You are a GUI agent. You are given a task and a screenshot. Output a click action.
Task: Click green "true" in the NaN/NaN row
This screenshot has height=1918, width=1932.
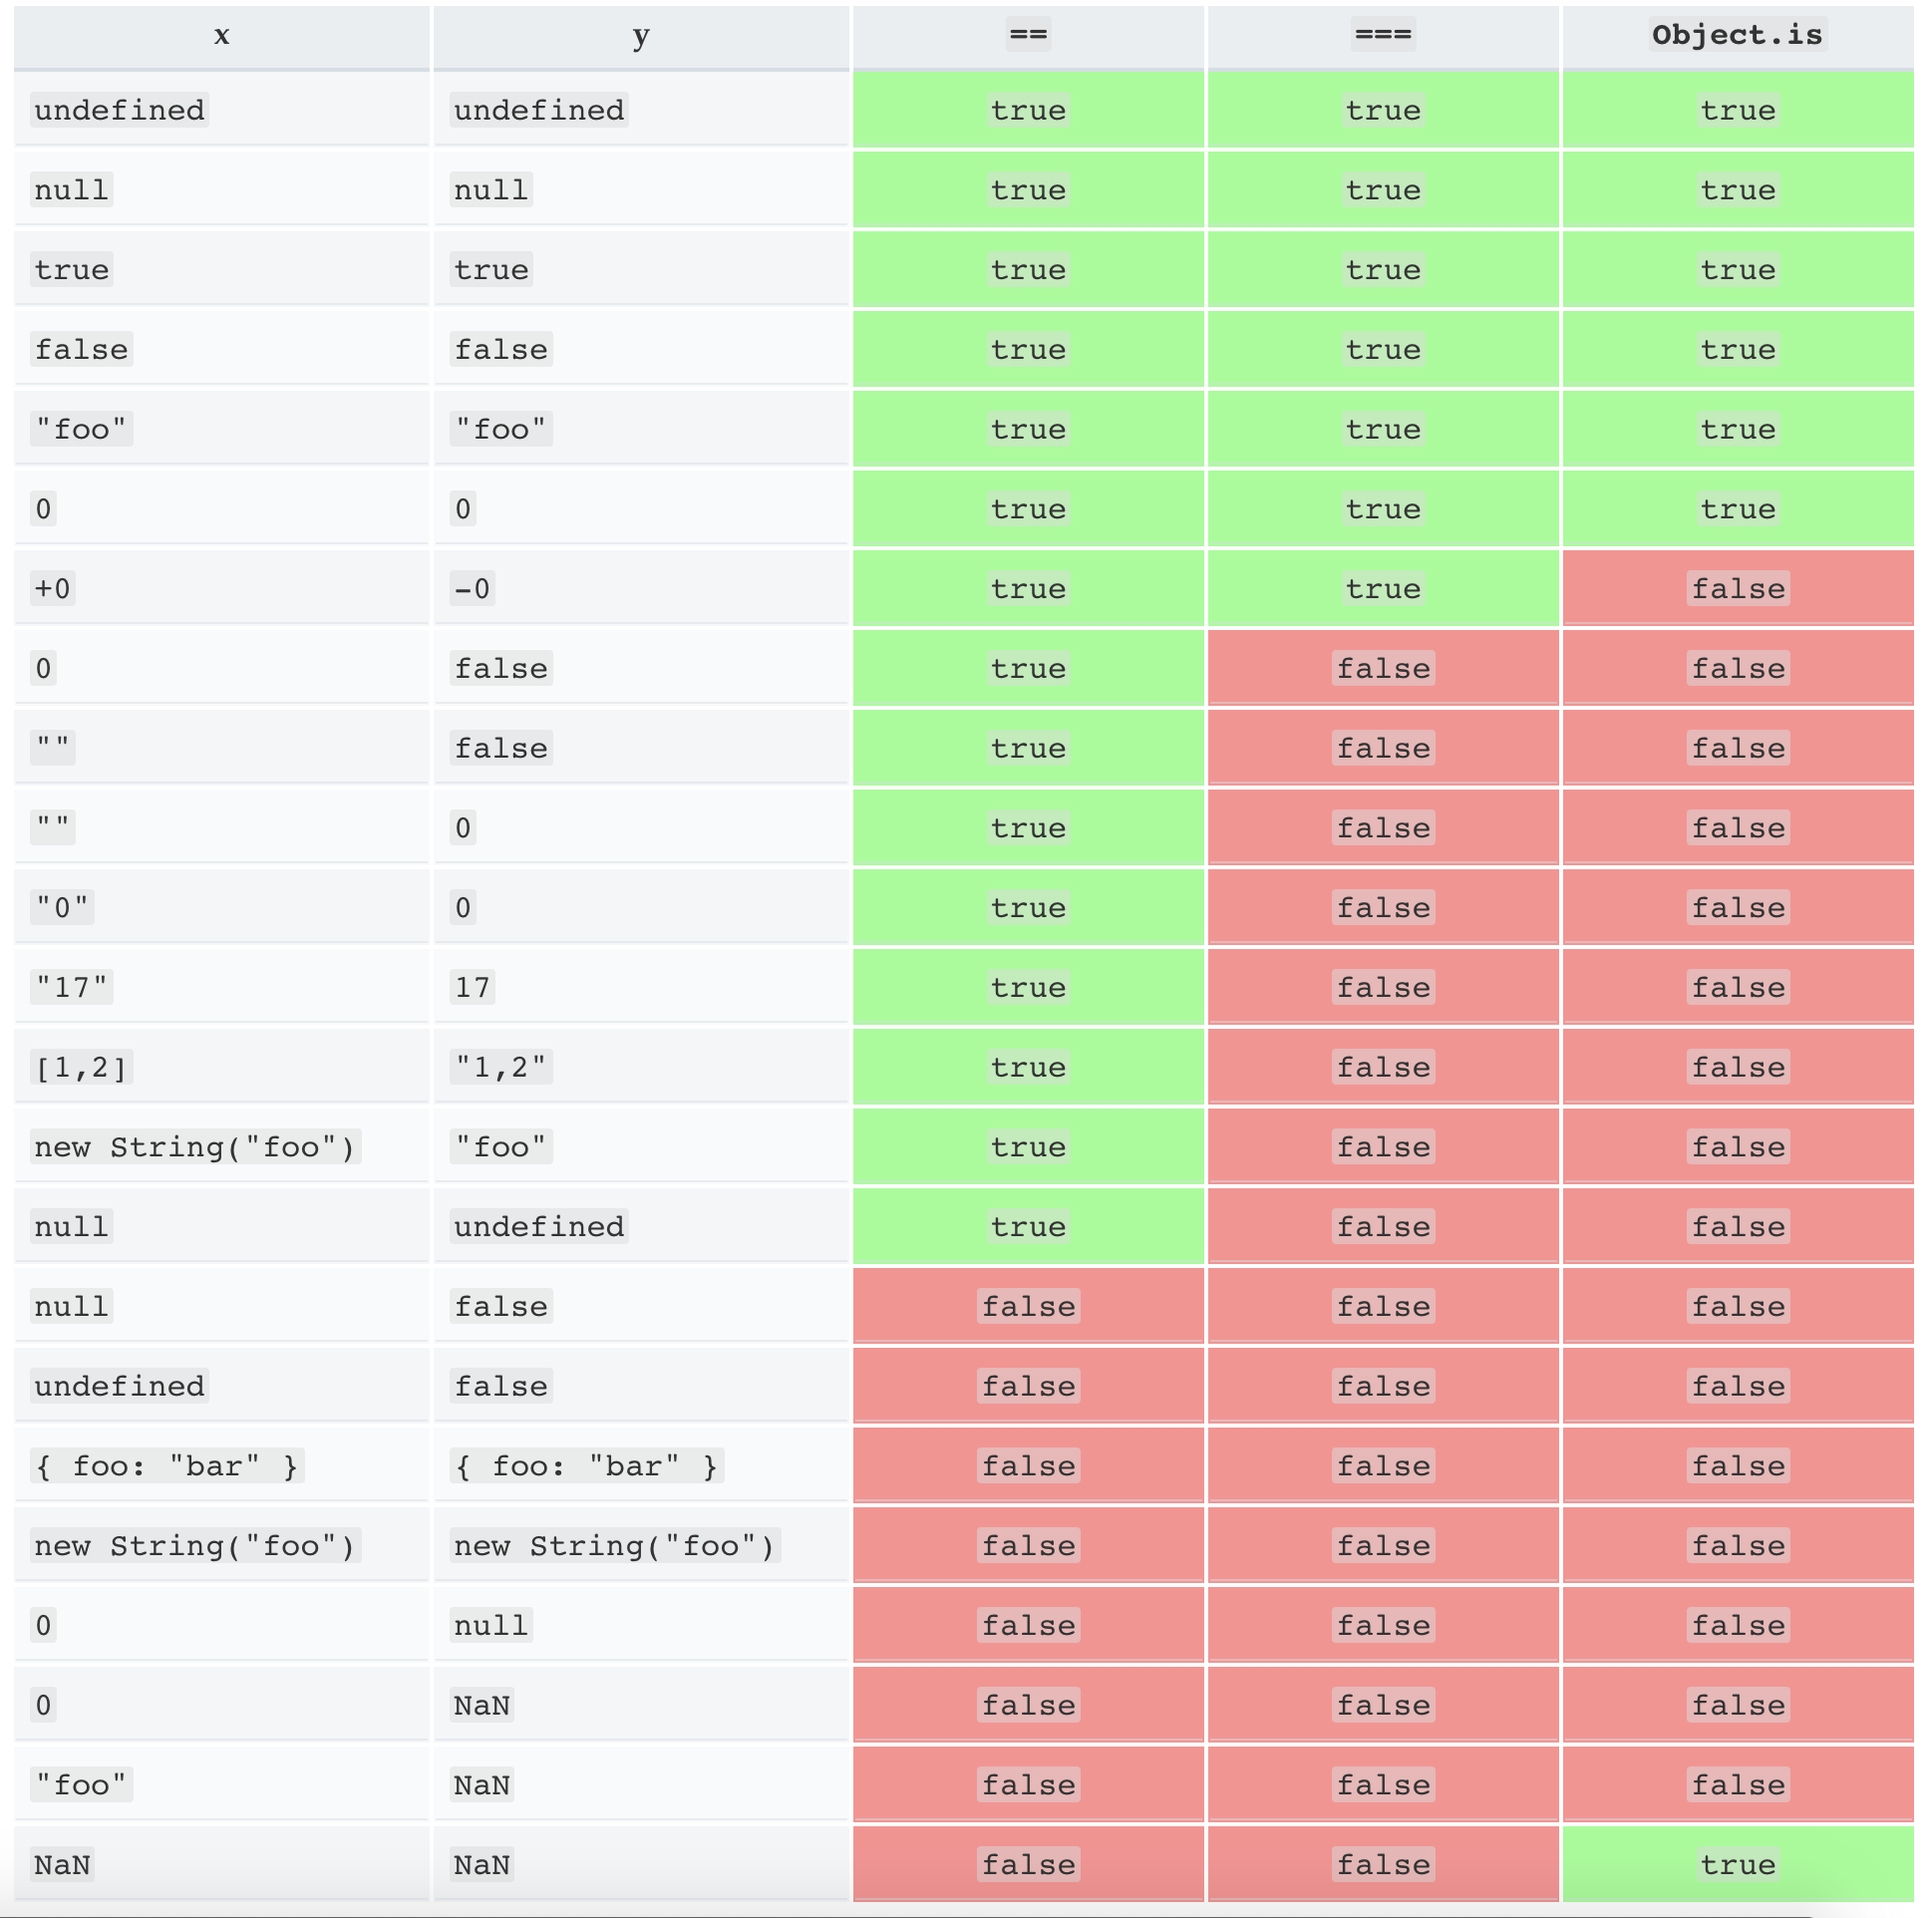click(x=1737, y=1864)
